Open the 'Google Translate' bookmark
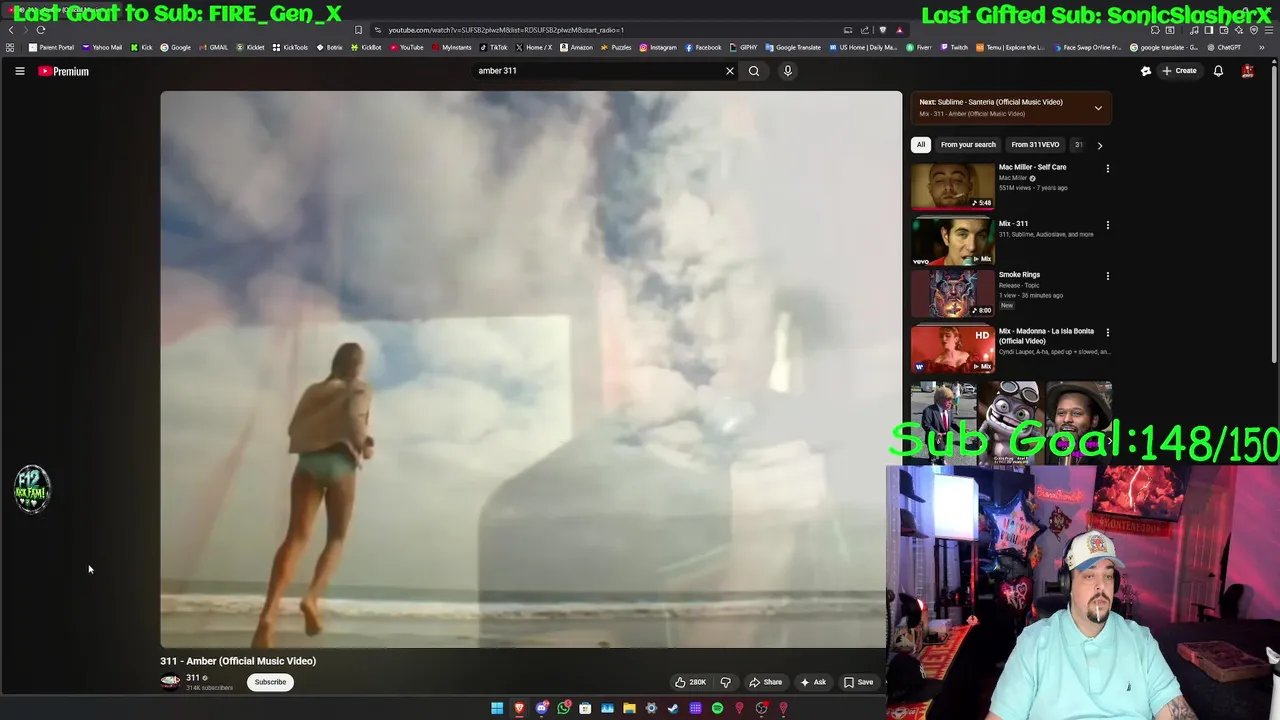 pos(793,47)
